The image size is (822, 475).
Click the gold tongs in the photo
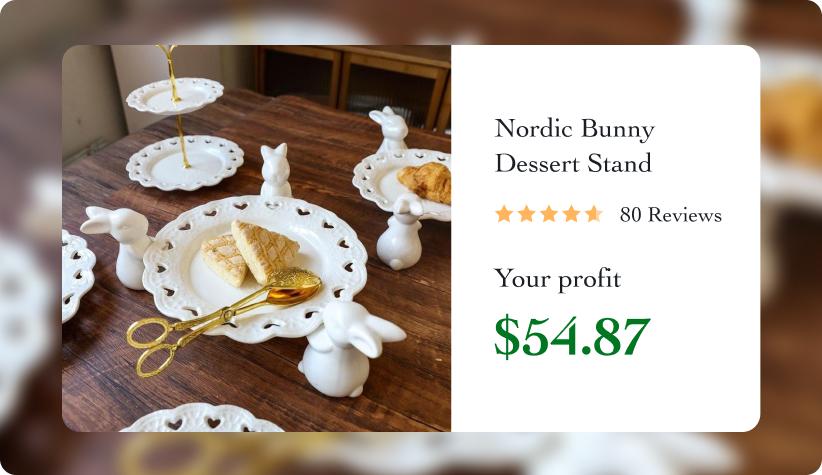tap(223, 319)
